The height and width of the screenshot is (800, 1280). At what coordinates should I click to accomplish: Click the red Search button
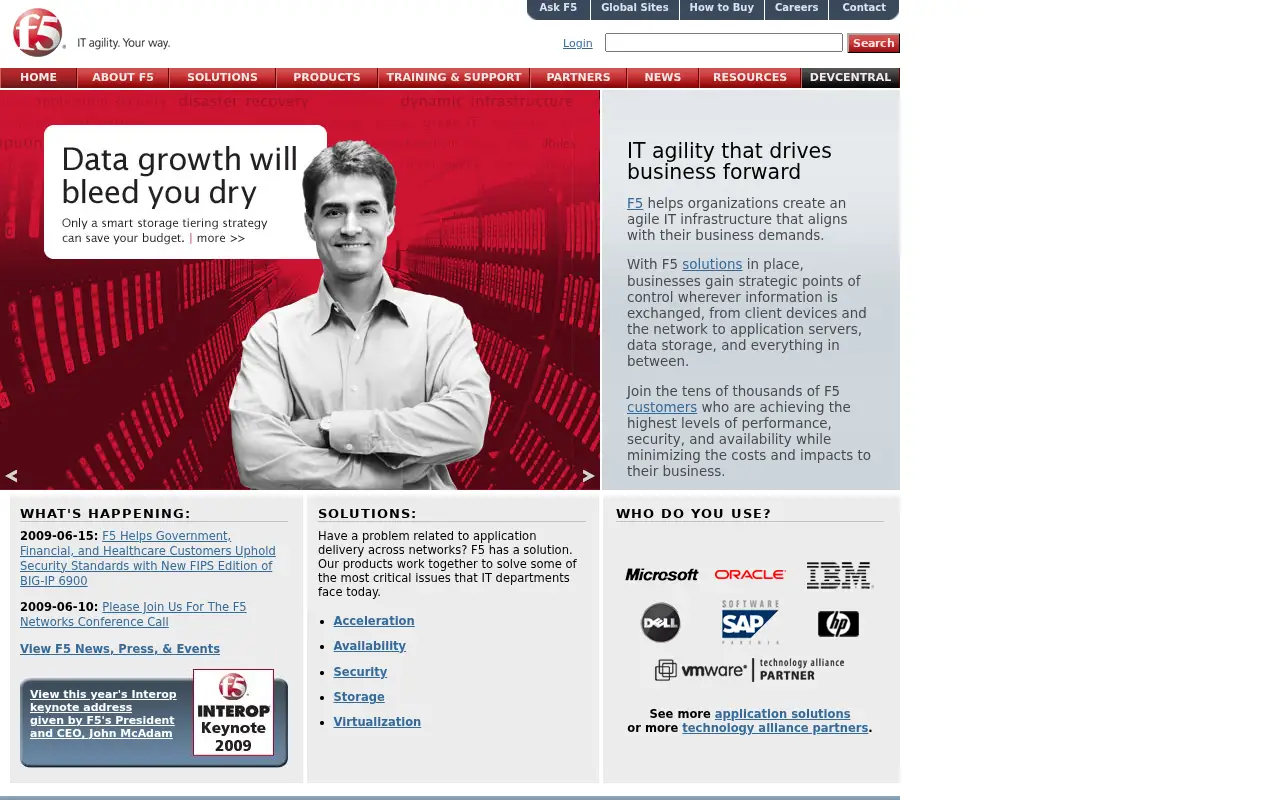point(873,43)
